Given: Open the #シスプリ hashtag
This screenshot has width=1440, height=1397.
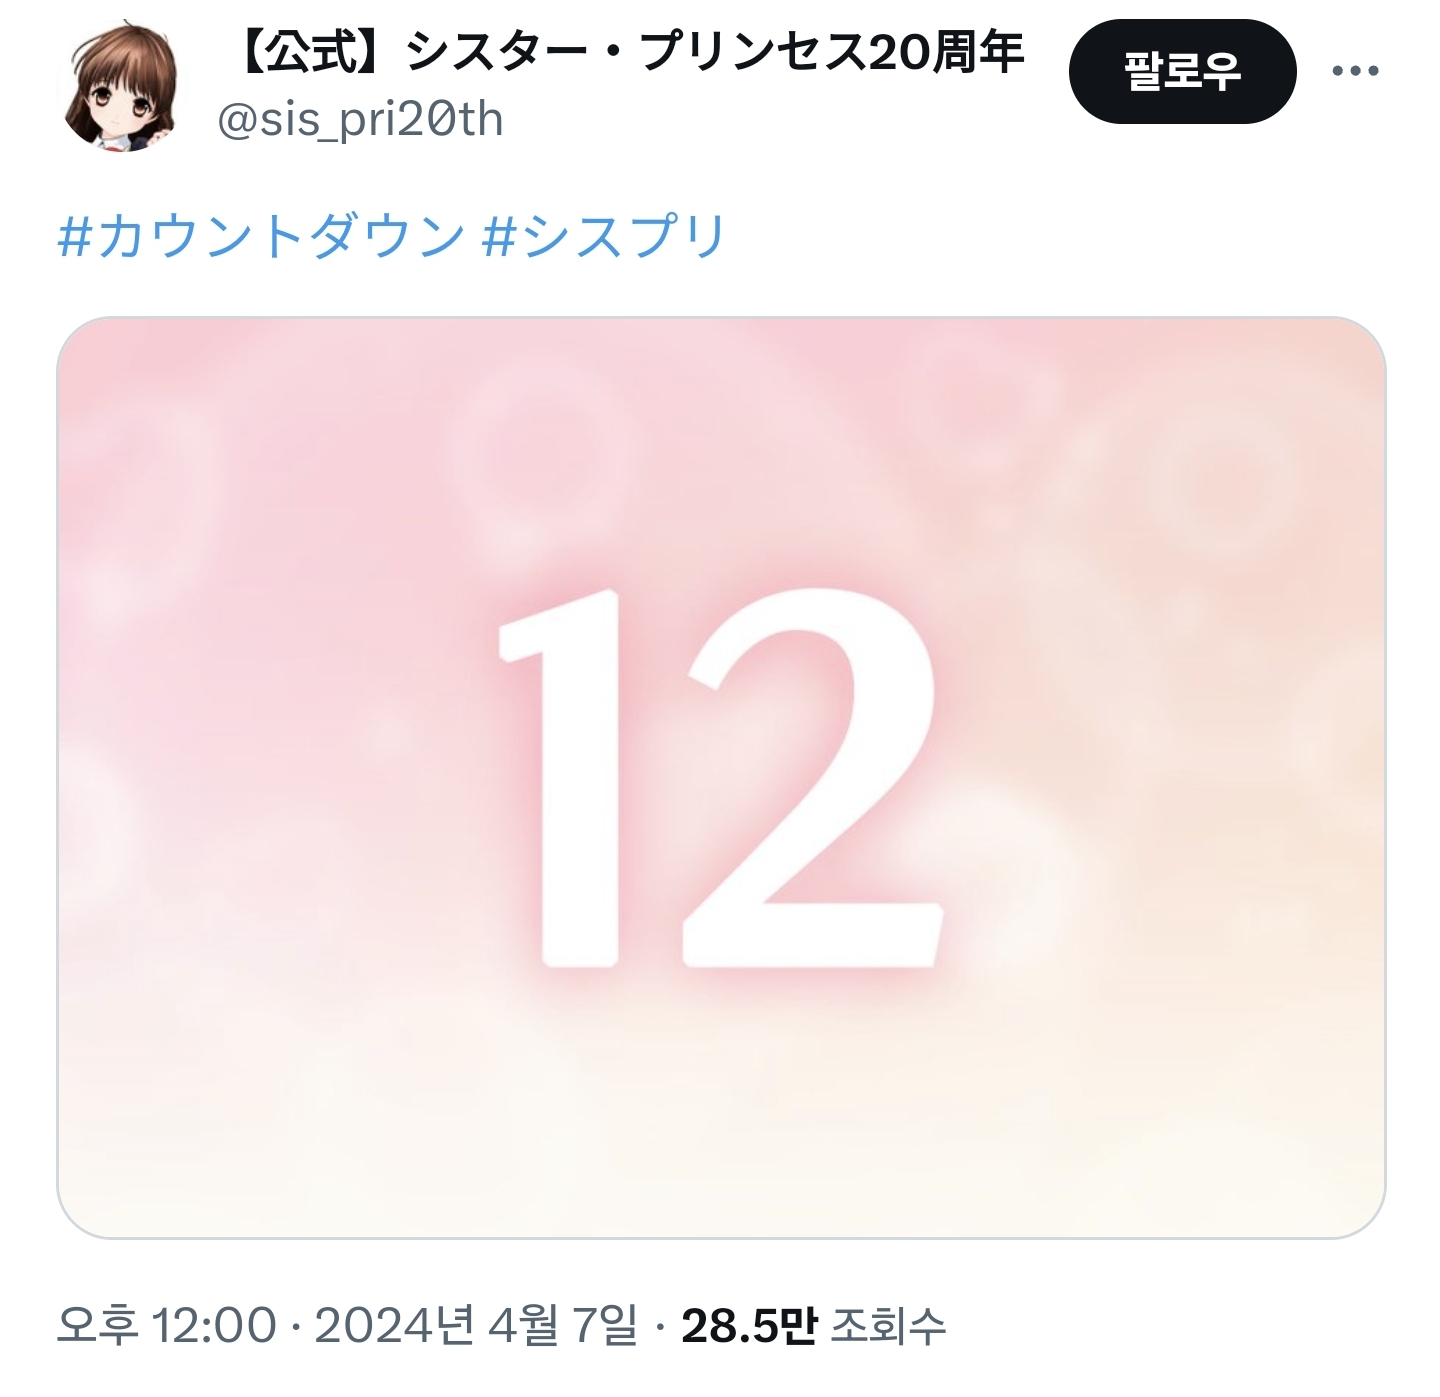Looking at the screenshot, I should pos(603,237).
